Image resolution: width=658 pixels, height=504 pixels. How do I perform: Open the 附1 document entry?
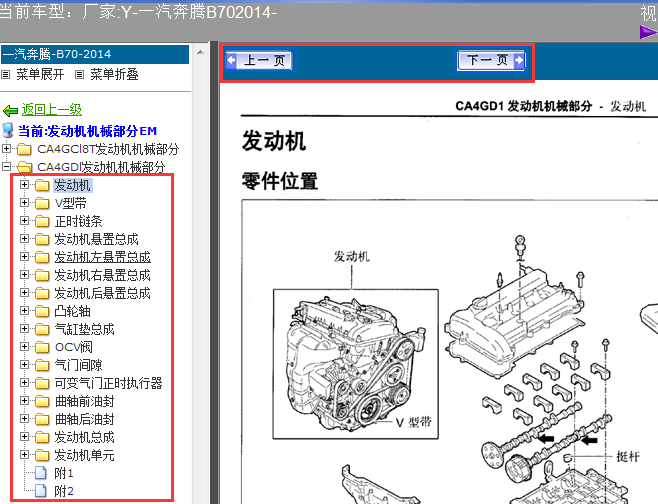click(x=64, y=473)
